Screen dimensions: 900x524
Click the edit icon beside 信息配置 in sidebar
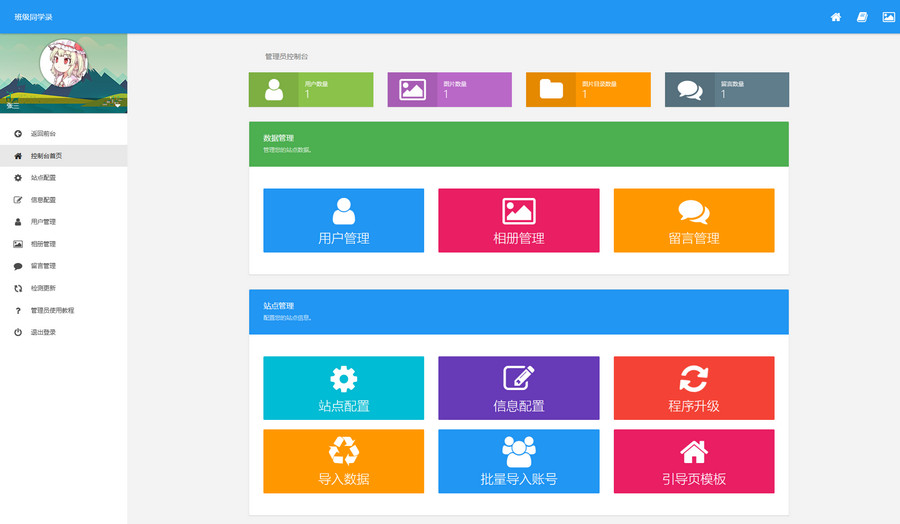coord(18,200)
